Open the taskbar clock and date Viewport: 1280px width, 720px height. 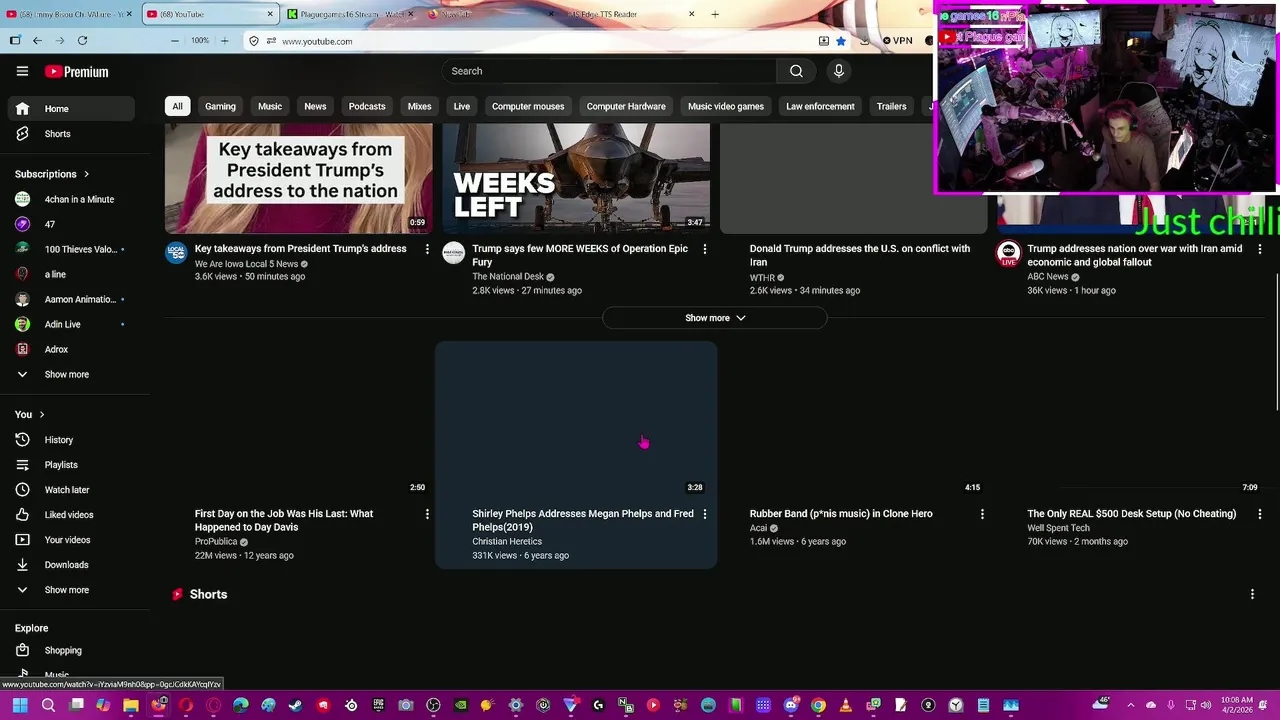[x=1237, y=705]
